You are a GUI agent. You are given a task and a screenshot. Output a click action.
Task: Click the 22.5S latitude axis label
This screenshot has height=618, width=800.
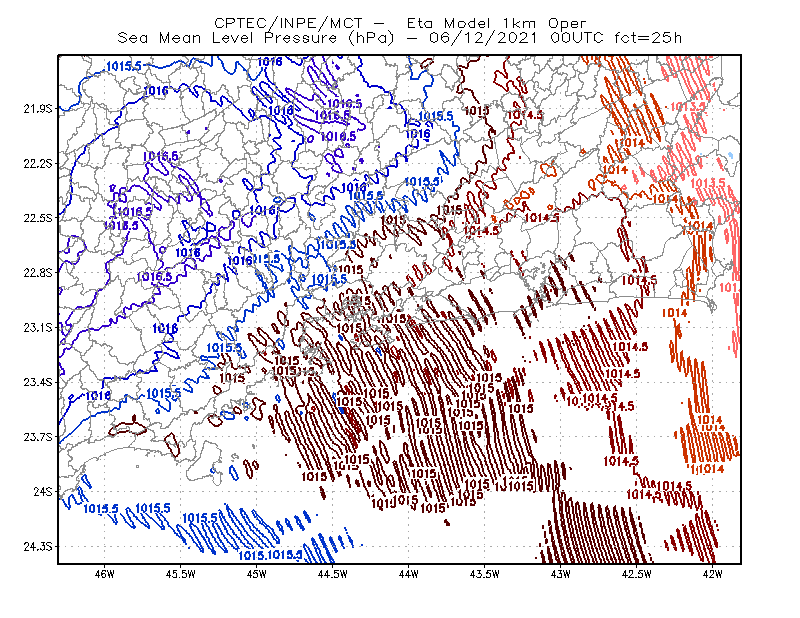pyautogui.click(x=38, y=218)
